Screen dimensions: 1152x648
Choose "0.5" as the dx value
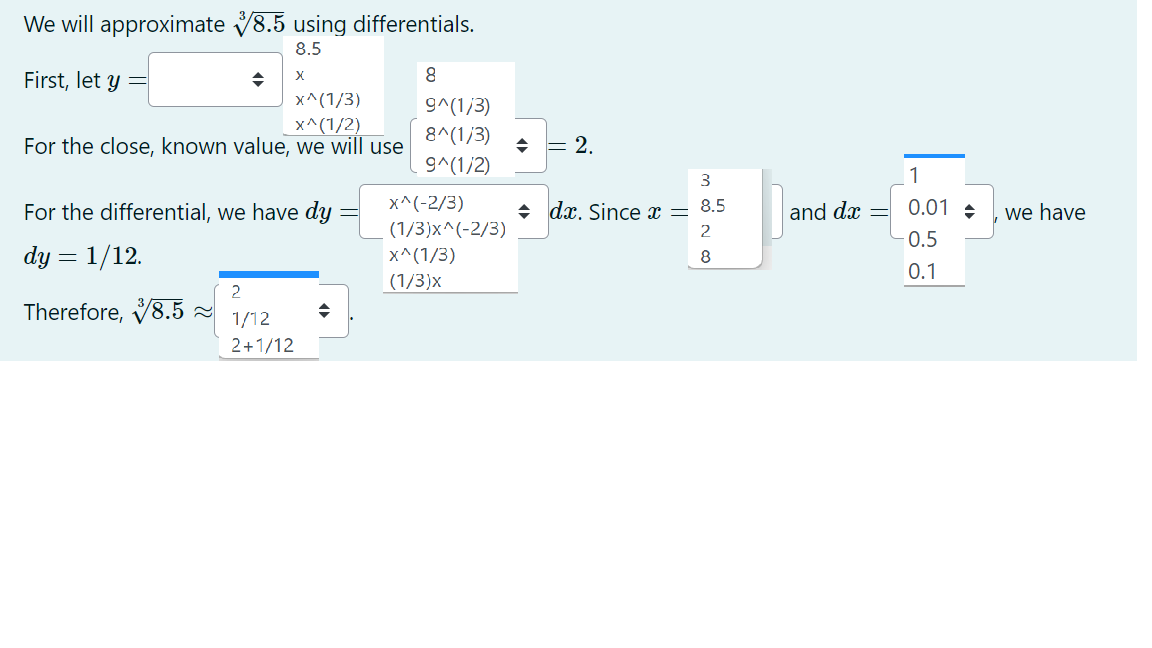click(918, 237)
